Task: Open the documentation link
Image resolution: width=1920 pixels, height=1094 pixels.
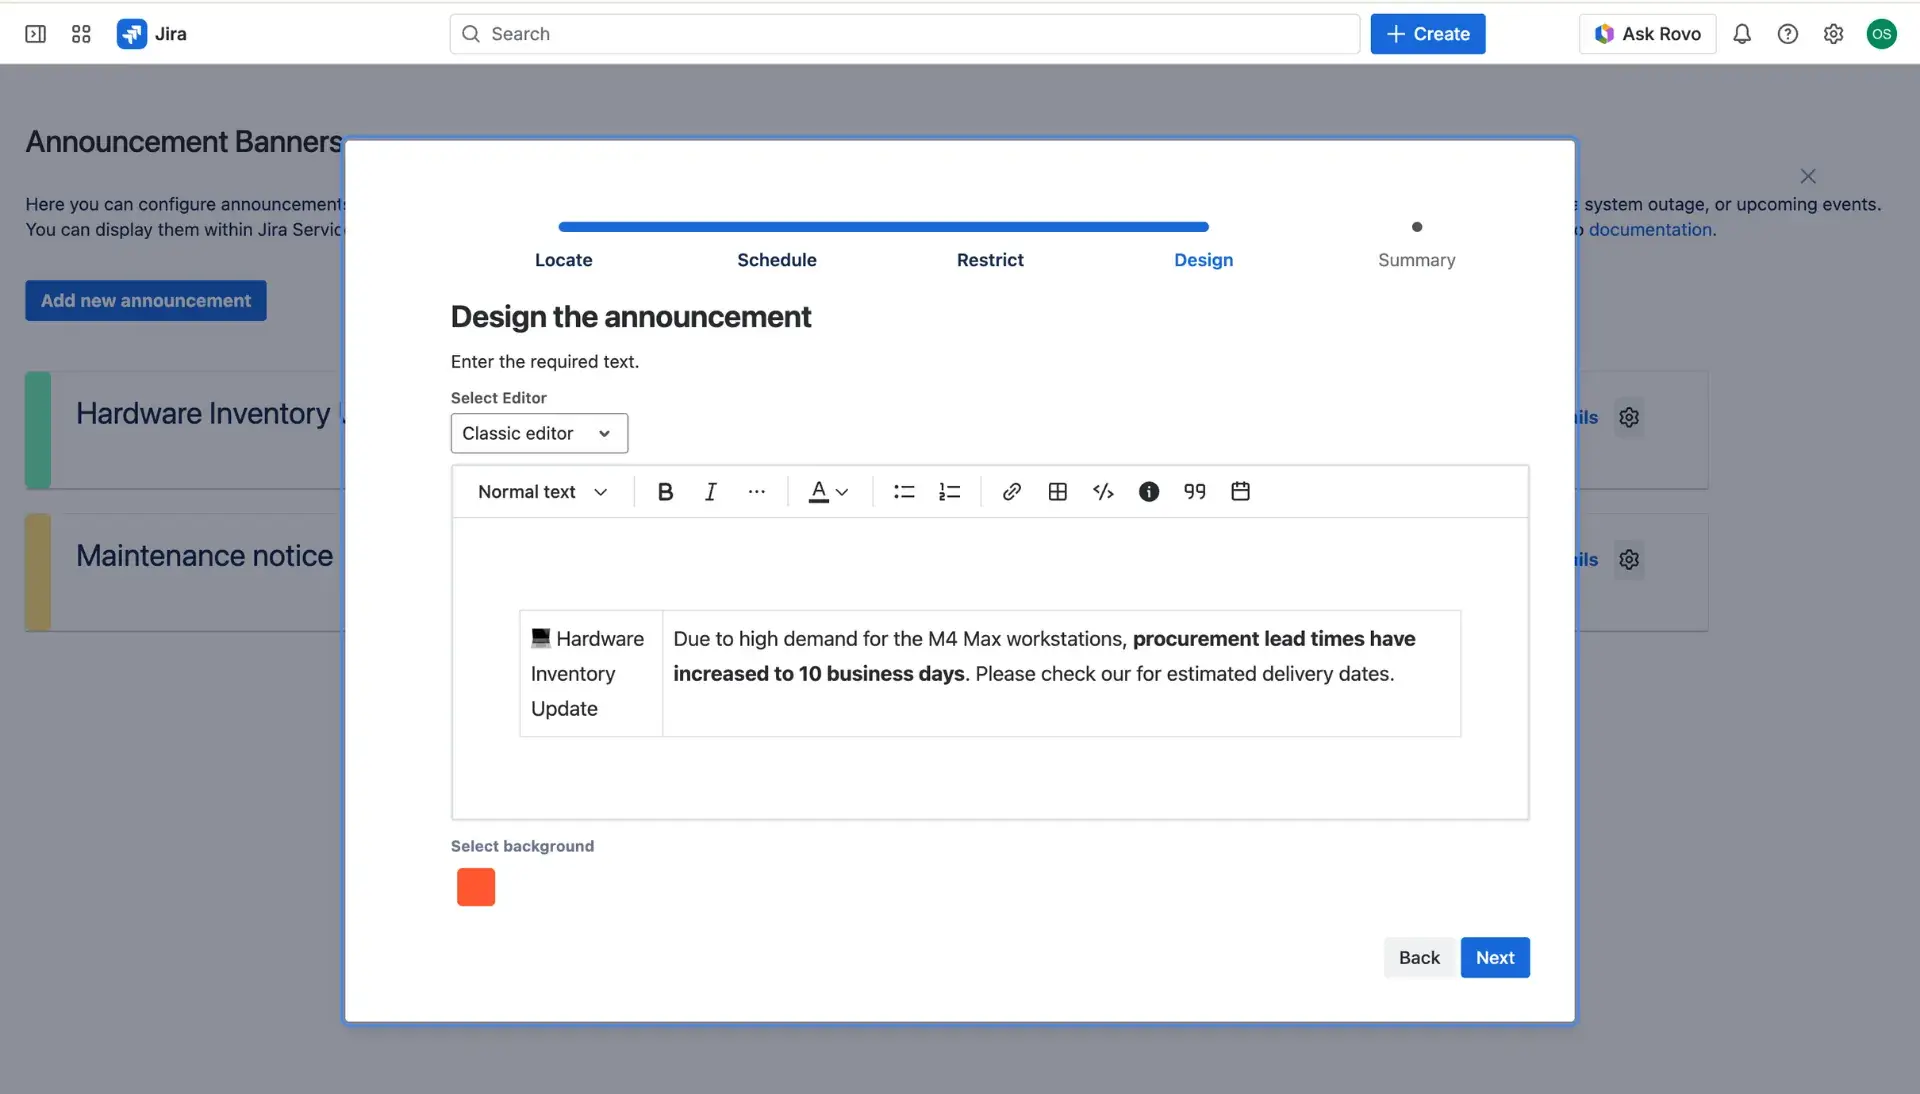Action: [1650, 229]
